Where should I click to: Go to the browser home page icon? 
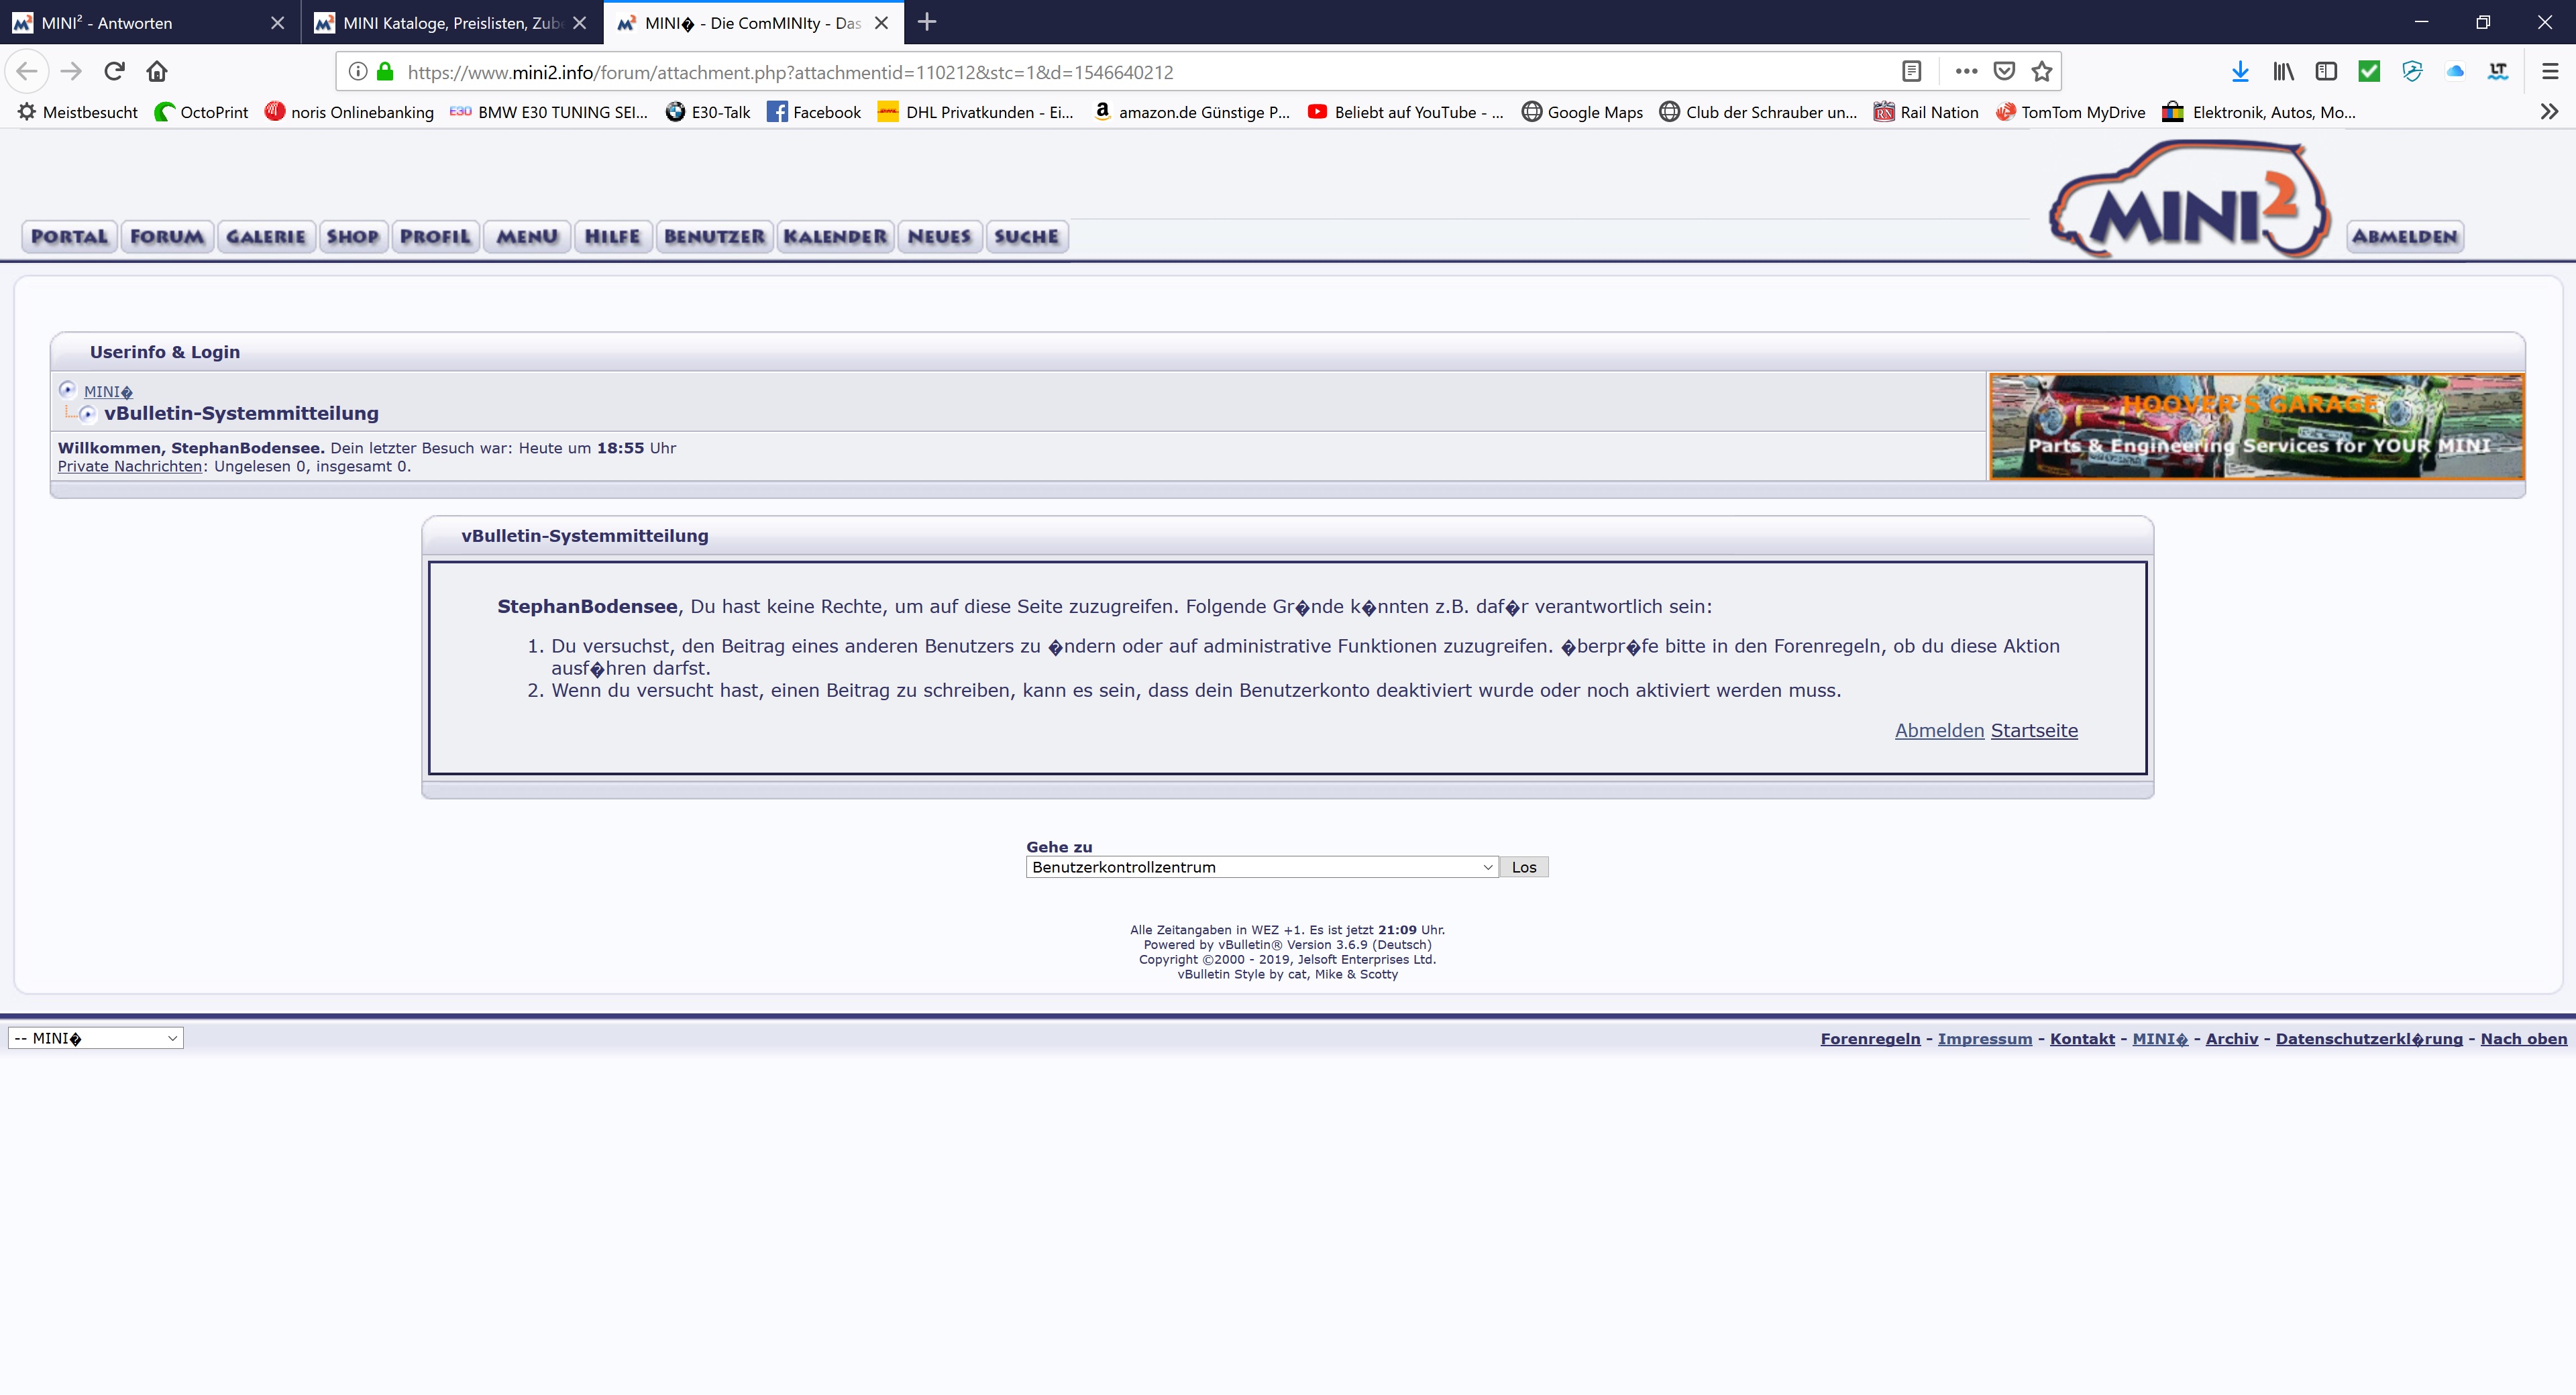[x=157, y=71]
